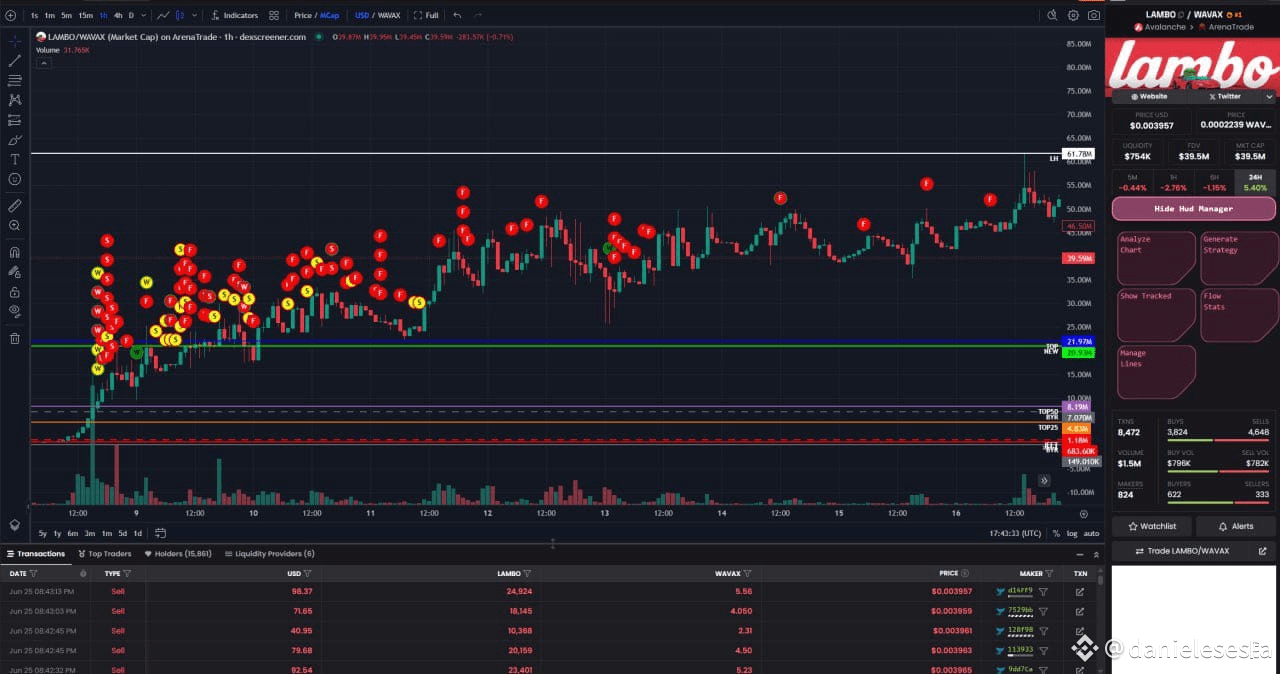
Task: Expand more links chevron beside Twitter
Action: 1269,96
